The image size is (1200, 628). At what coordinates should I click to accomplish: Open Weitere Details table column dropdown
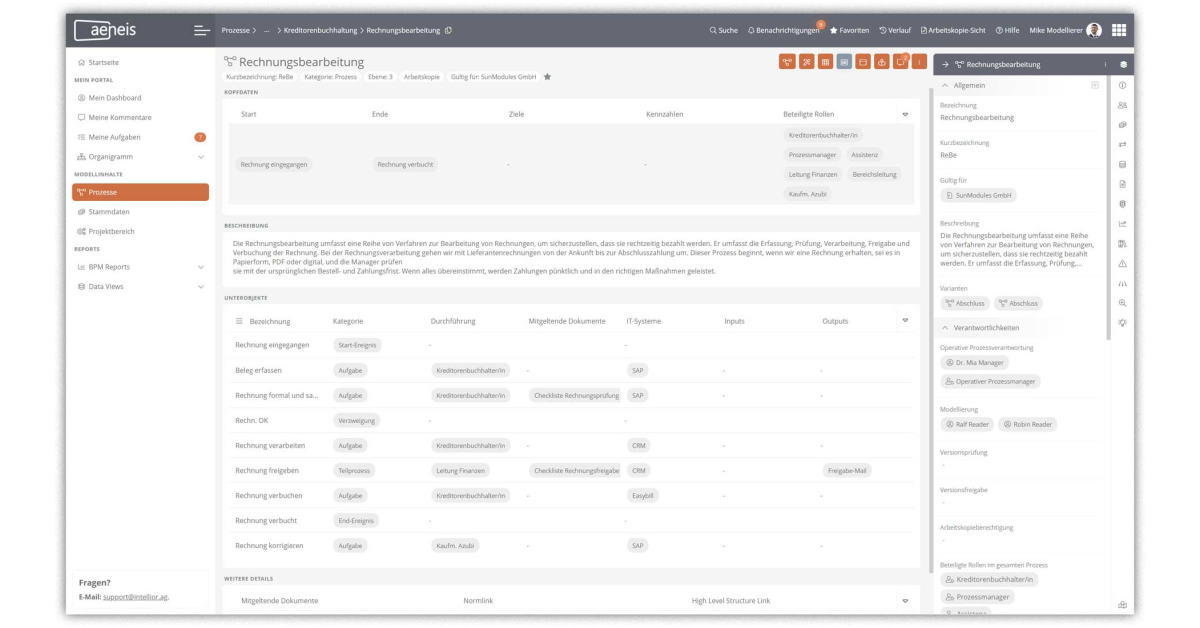[x=905, y=601]
